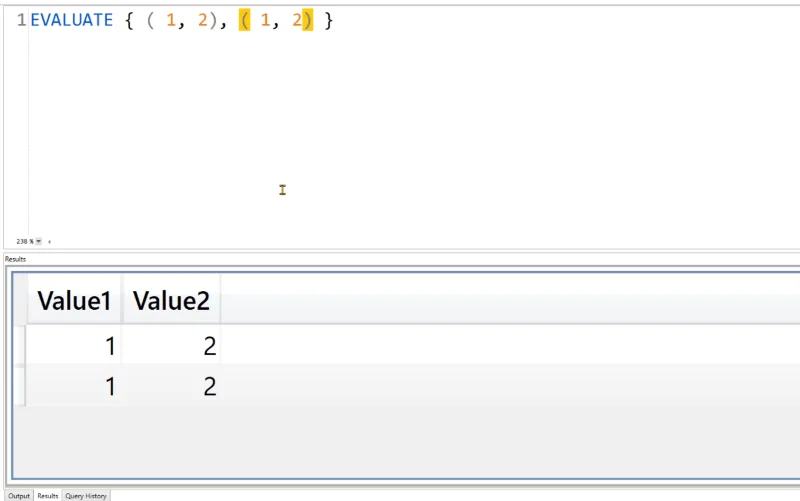Click the Value1 column header
This screenshot has height=501, width=800.
[74, 300]
